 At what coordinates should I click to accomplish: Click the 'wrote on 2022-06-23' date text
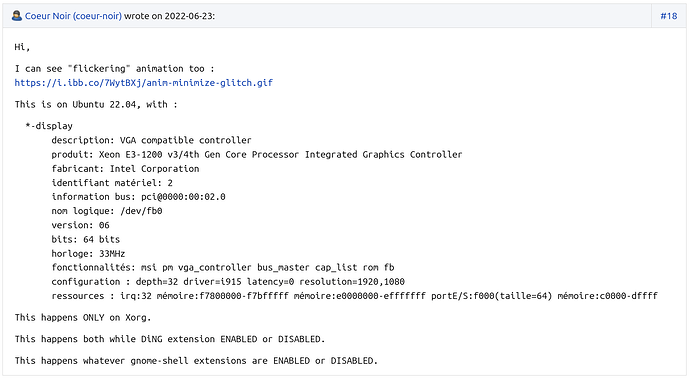tap(169, 16)
